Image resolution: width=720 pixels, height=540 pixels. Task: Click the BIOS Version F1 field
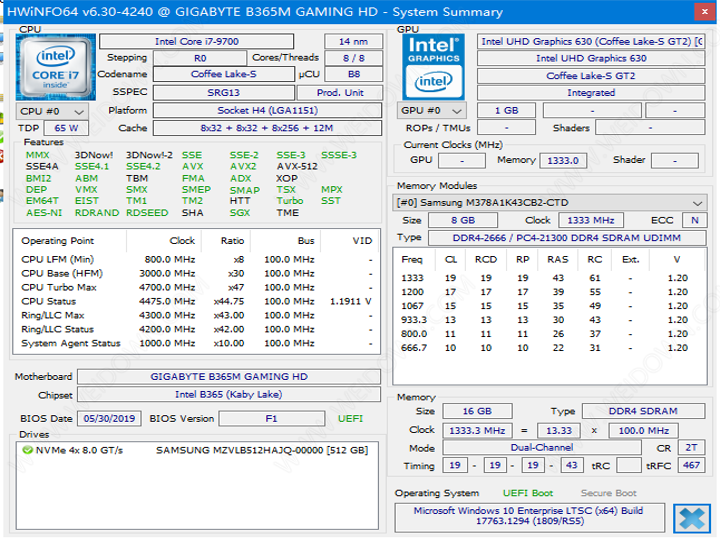[x=271, y=419]
